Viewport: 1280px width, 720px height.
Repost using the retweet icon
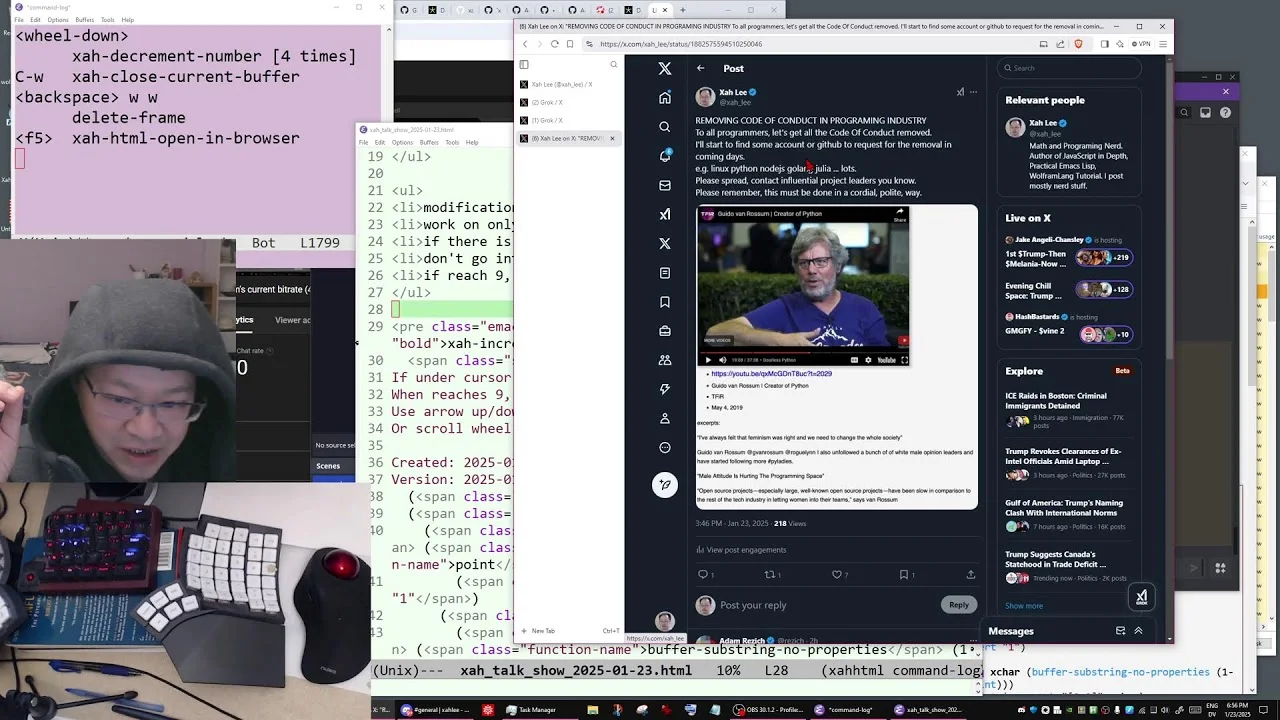[x=770, y=575]
